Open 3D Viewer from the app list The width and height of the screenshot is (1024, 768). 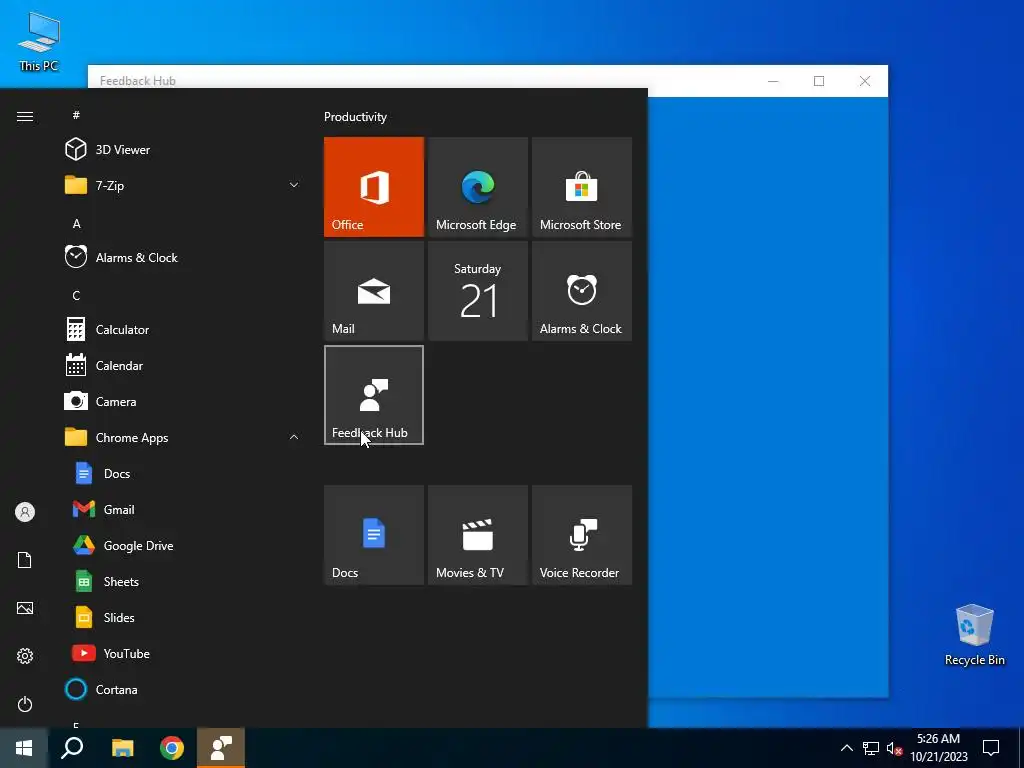click(183, 150)
